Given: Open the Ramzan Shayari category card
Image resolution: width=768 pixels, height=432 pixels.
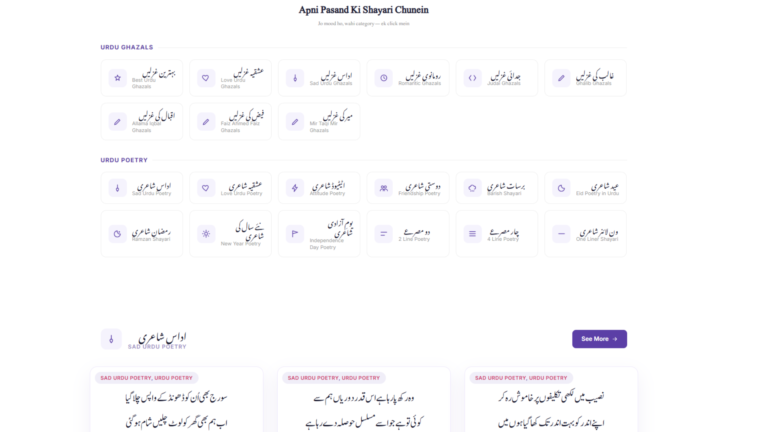Looking at the screenshot, I should click(142, 234).
